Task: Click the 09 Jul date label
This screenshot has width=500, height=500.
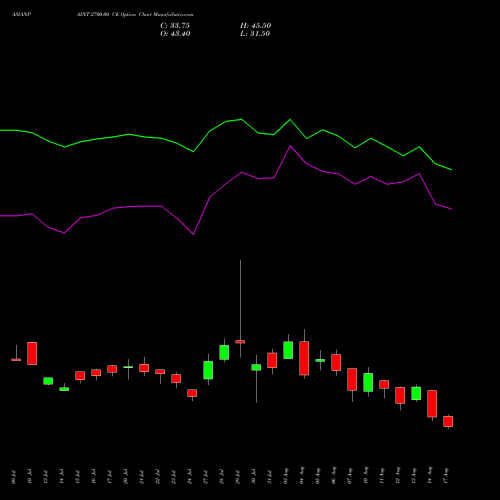Action: (x=14, y=477)
